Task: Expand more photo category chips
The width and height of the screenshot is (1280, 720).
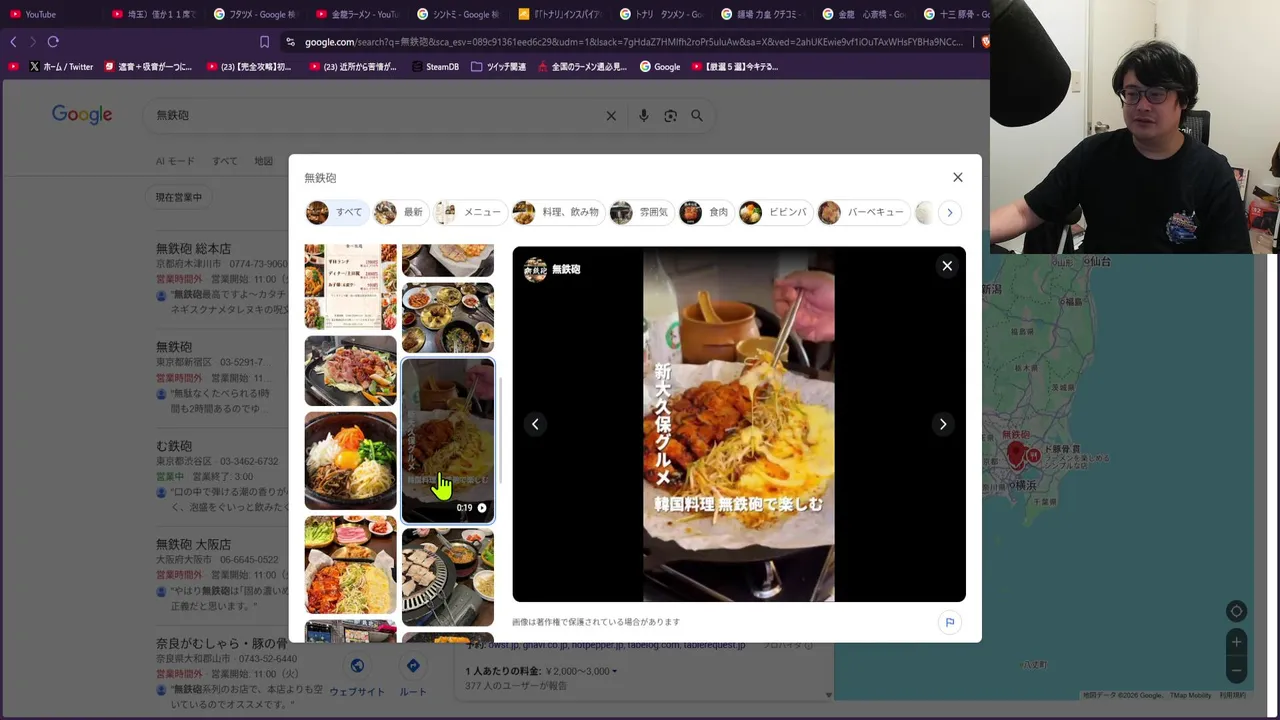Action: coord(950,212)
